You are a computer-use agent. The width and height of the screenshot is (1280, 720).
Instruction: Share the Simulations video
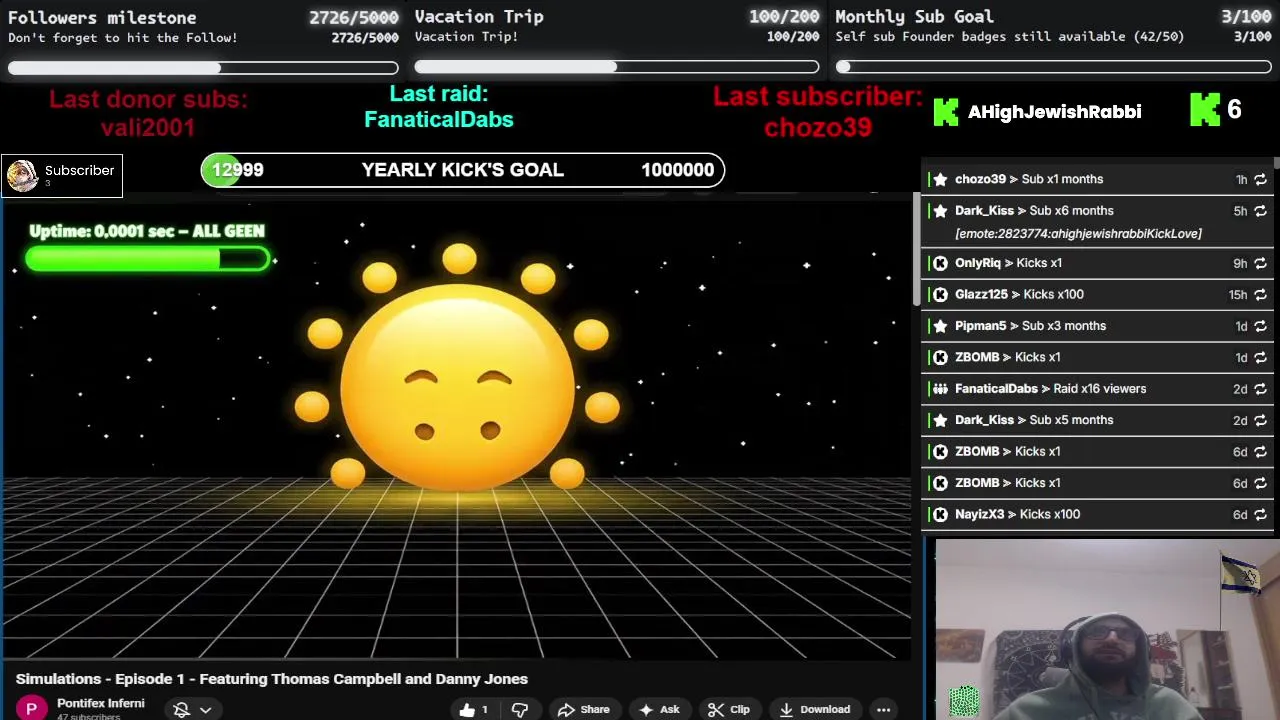coord(583,709)
